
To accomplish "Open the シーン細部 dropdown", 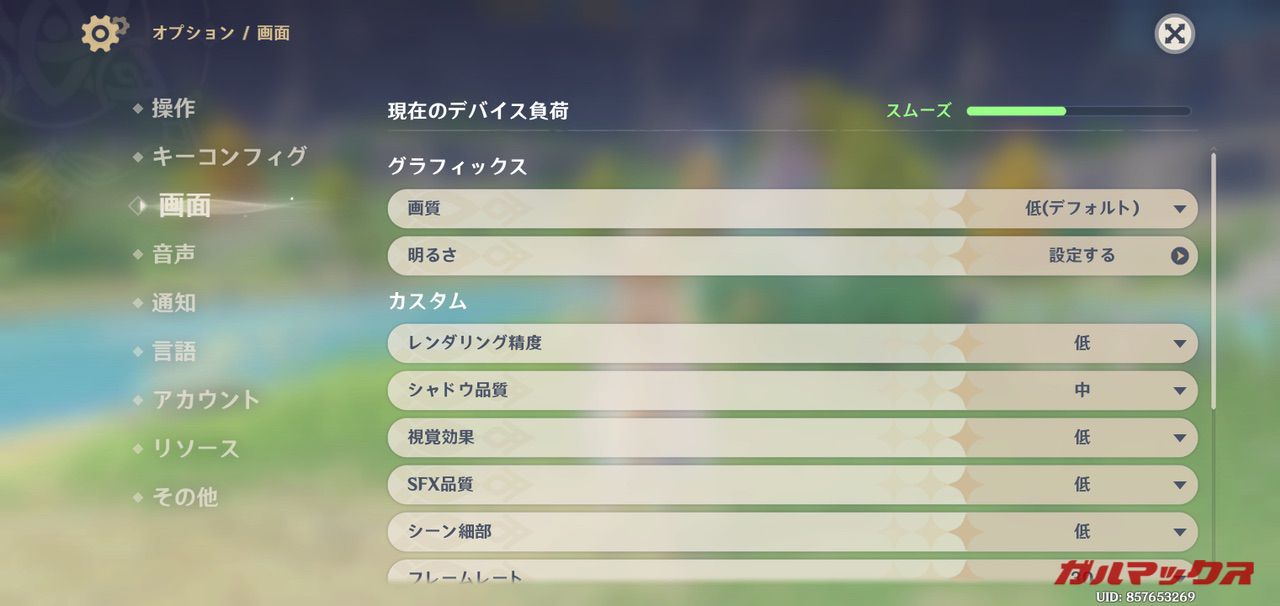I will coord(1180,532).
